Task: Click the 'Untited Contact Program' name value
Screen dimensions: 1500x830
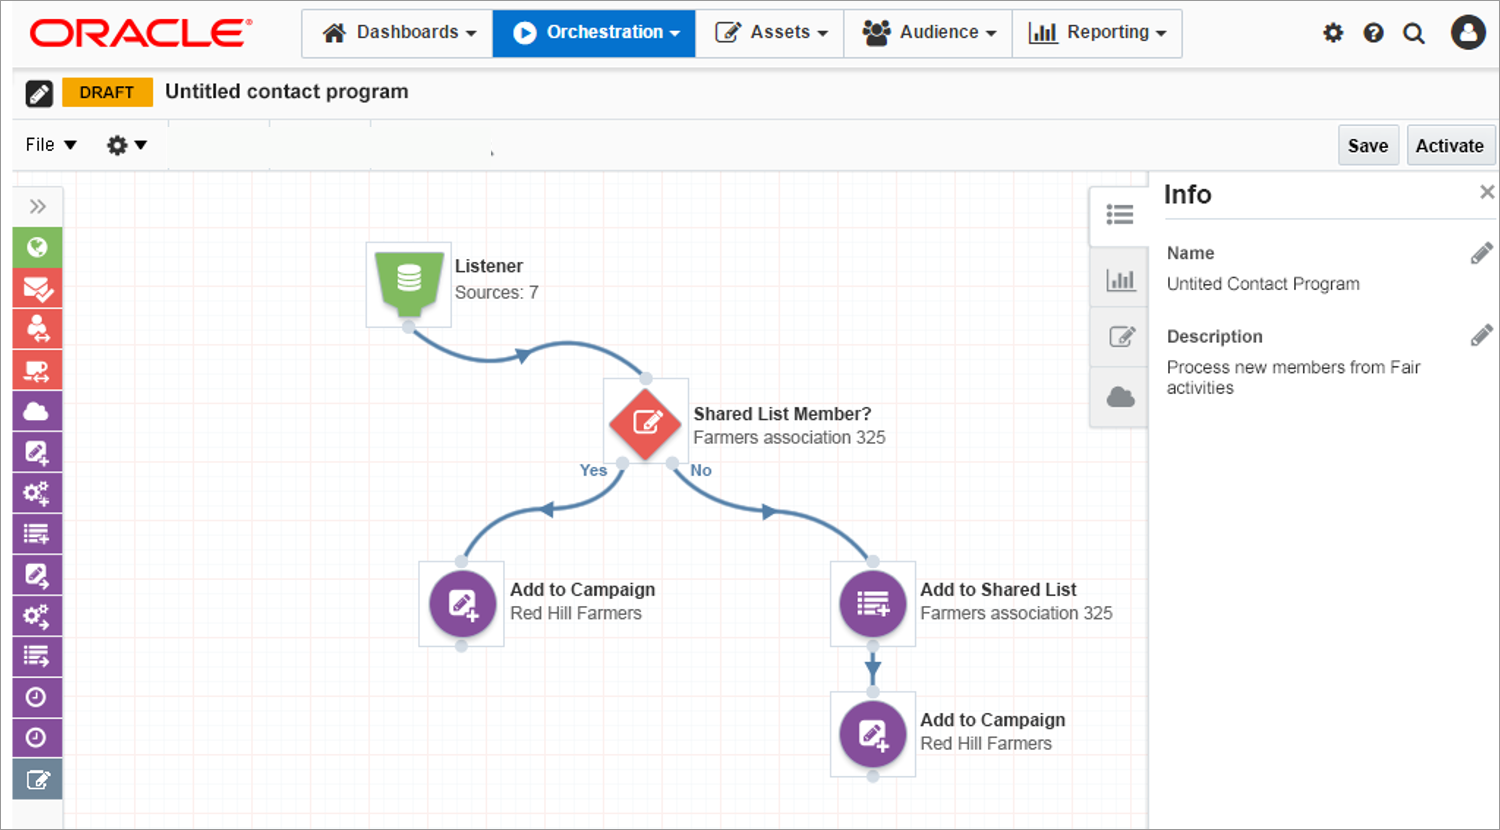Action: coord(1263,284)
